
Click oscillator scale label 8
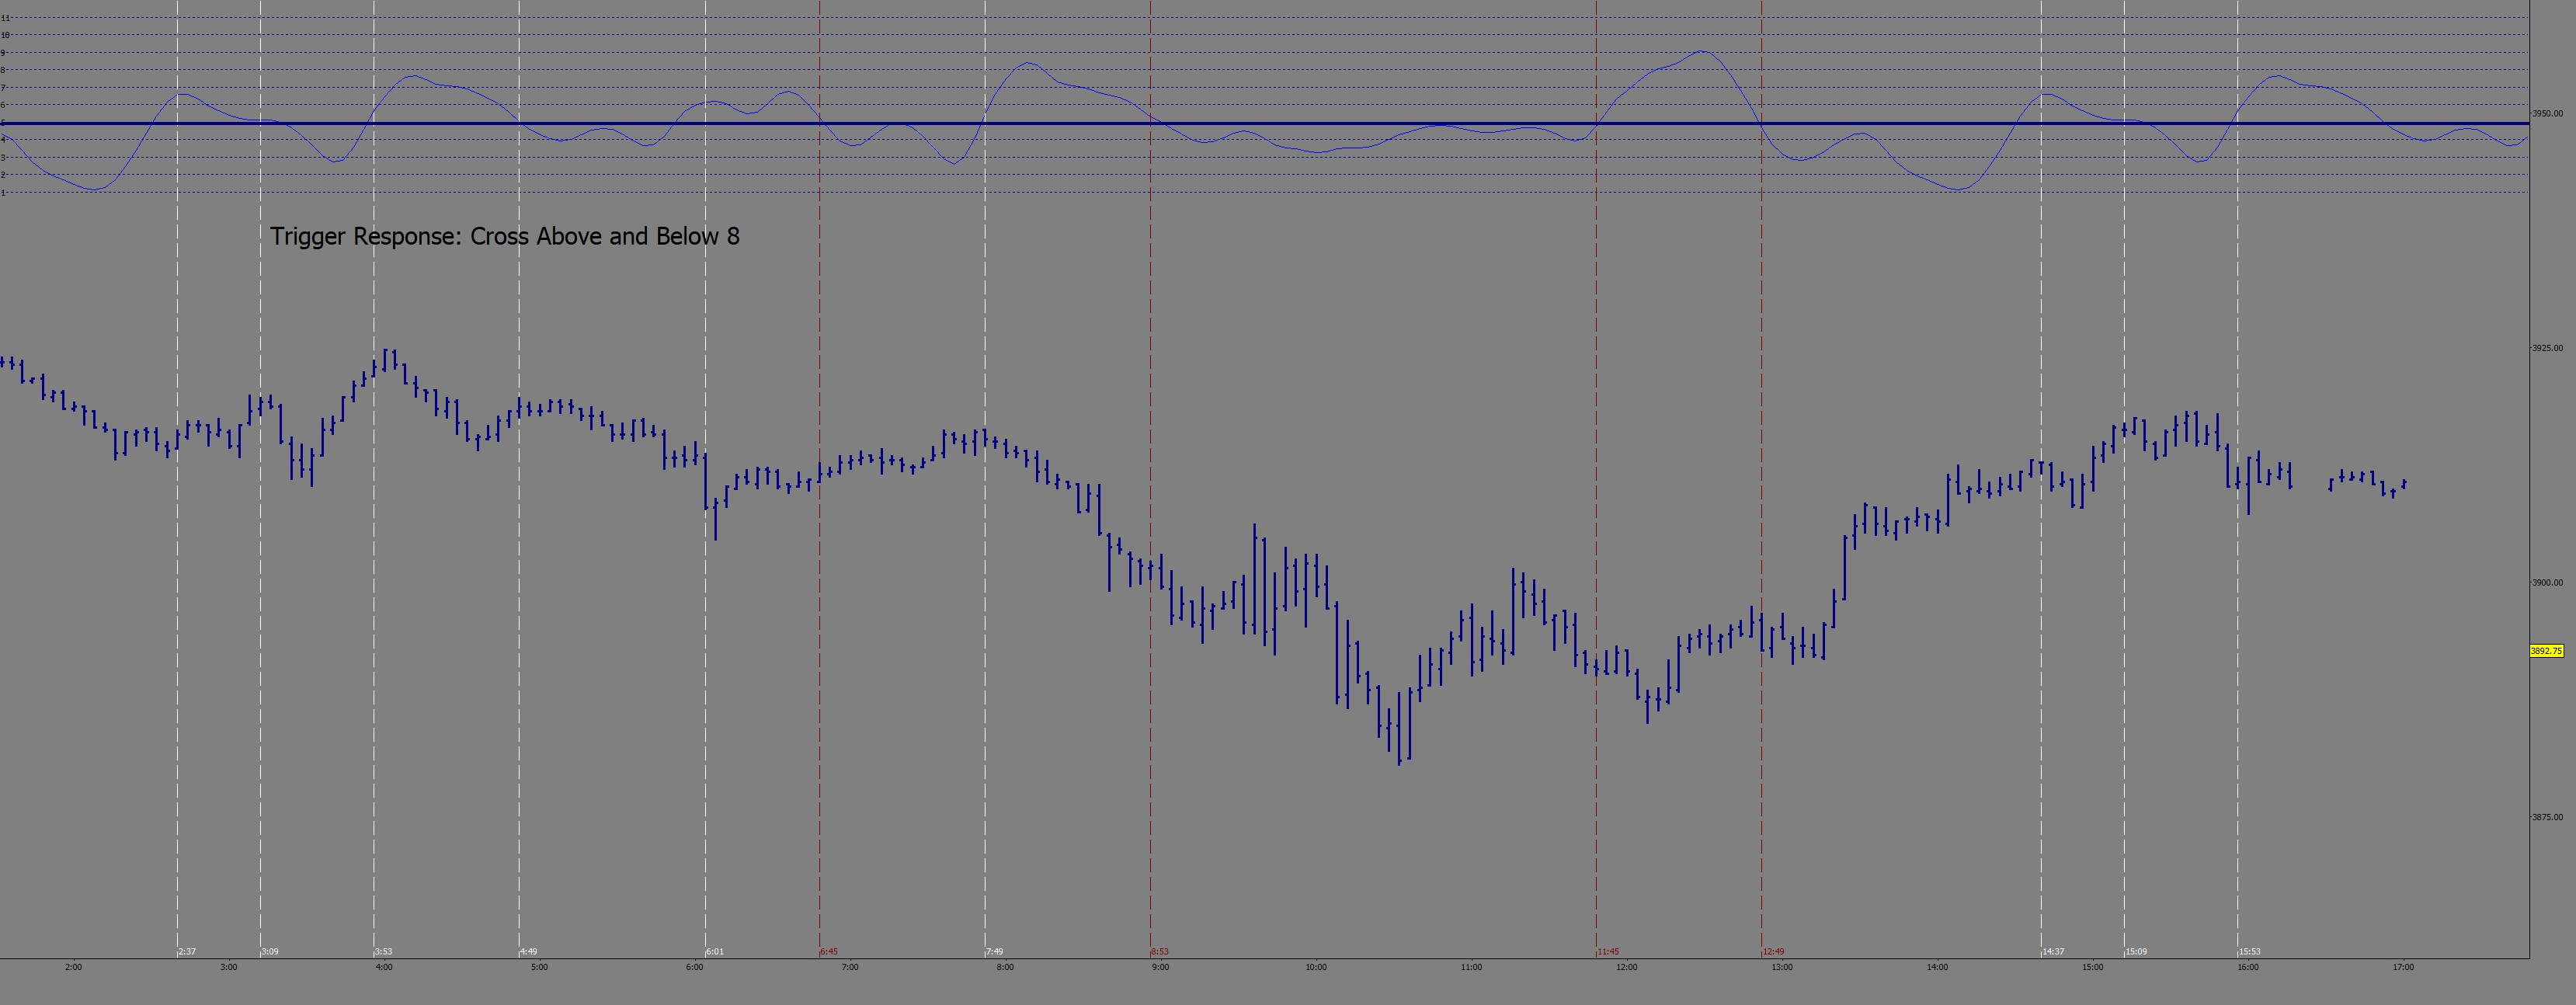click(x=4, y=70)
